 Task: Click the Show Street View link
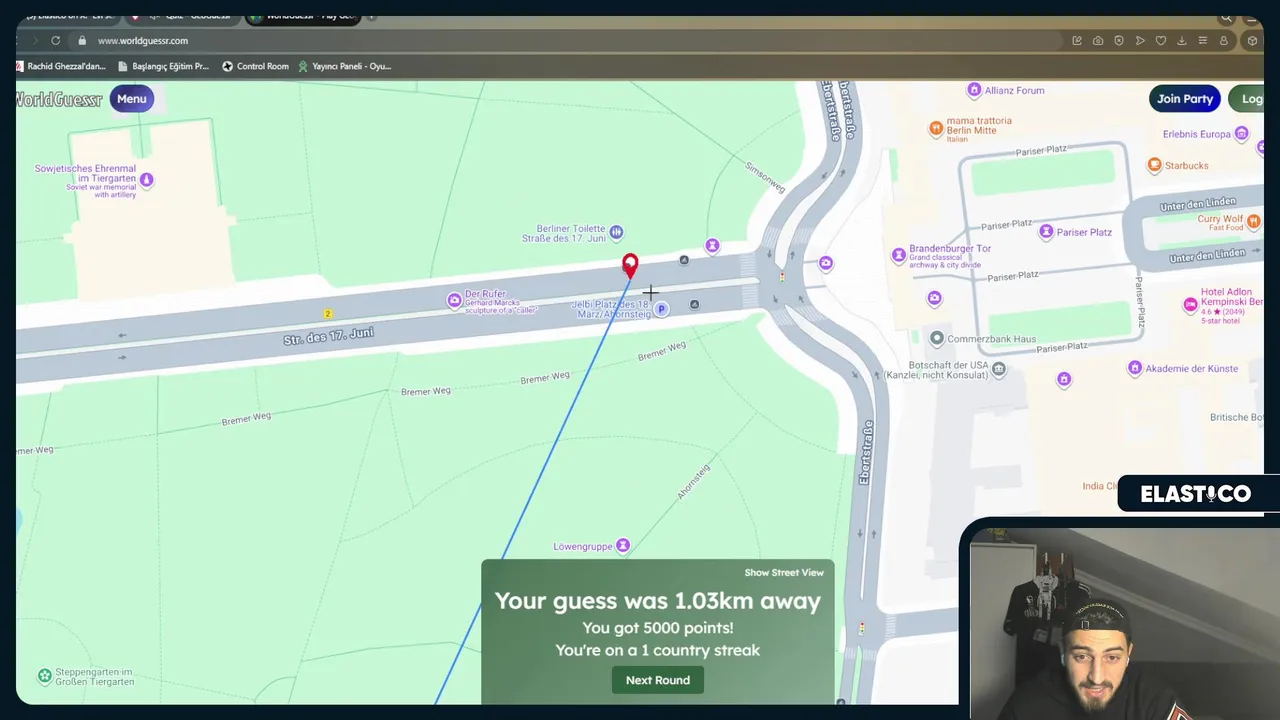pos(784,573)
